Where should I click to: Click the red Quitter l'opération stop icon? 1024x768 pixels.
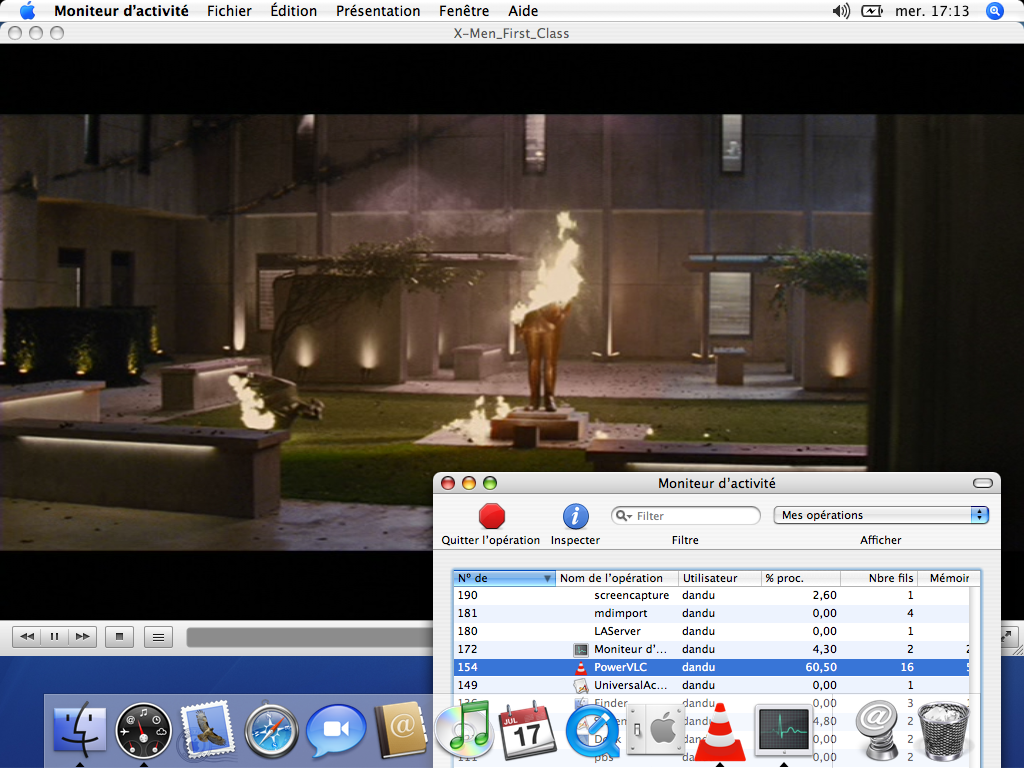click(x=491, y=516)
